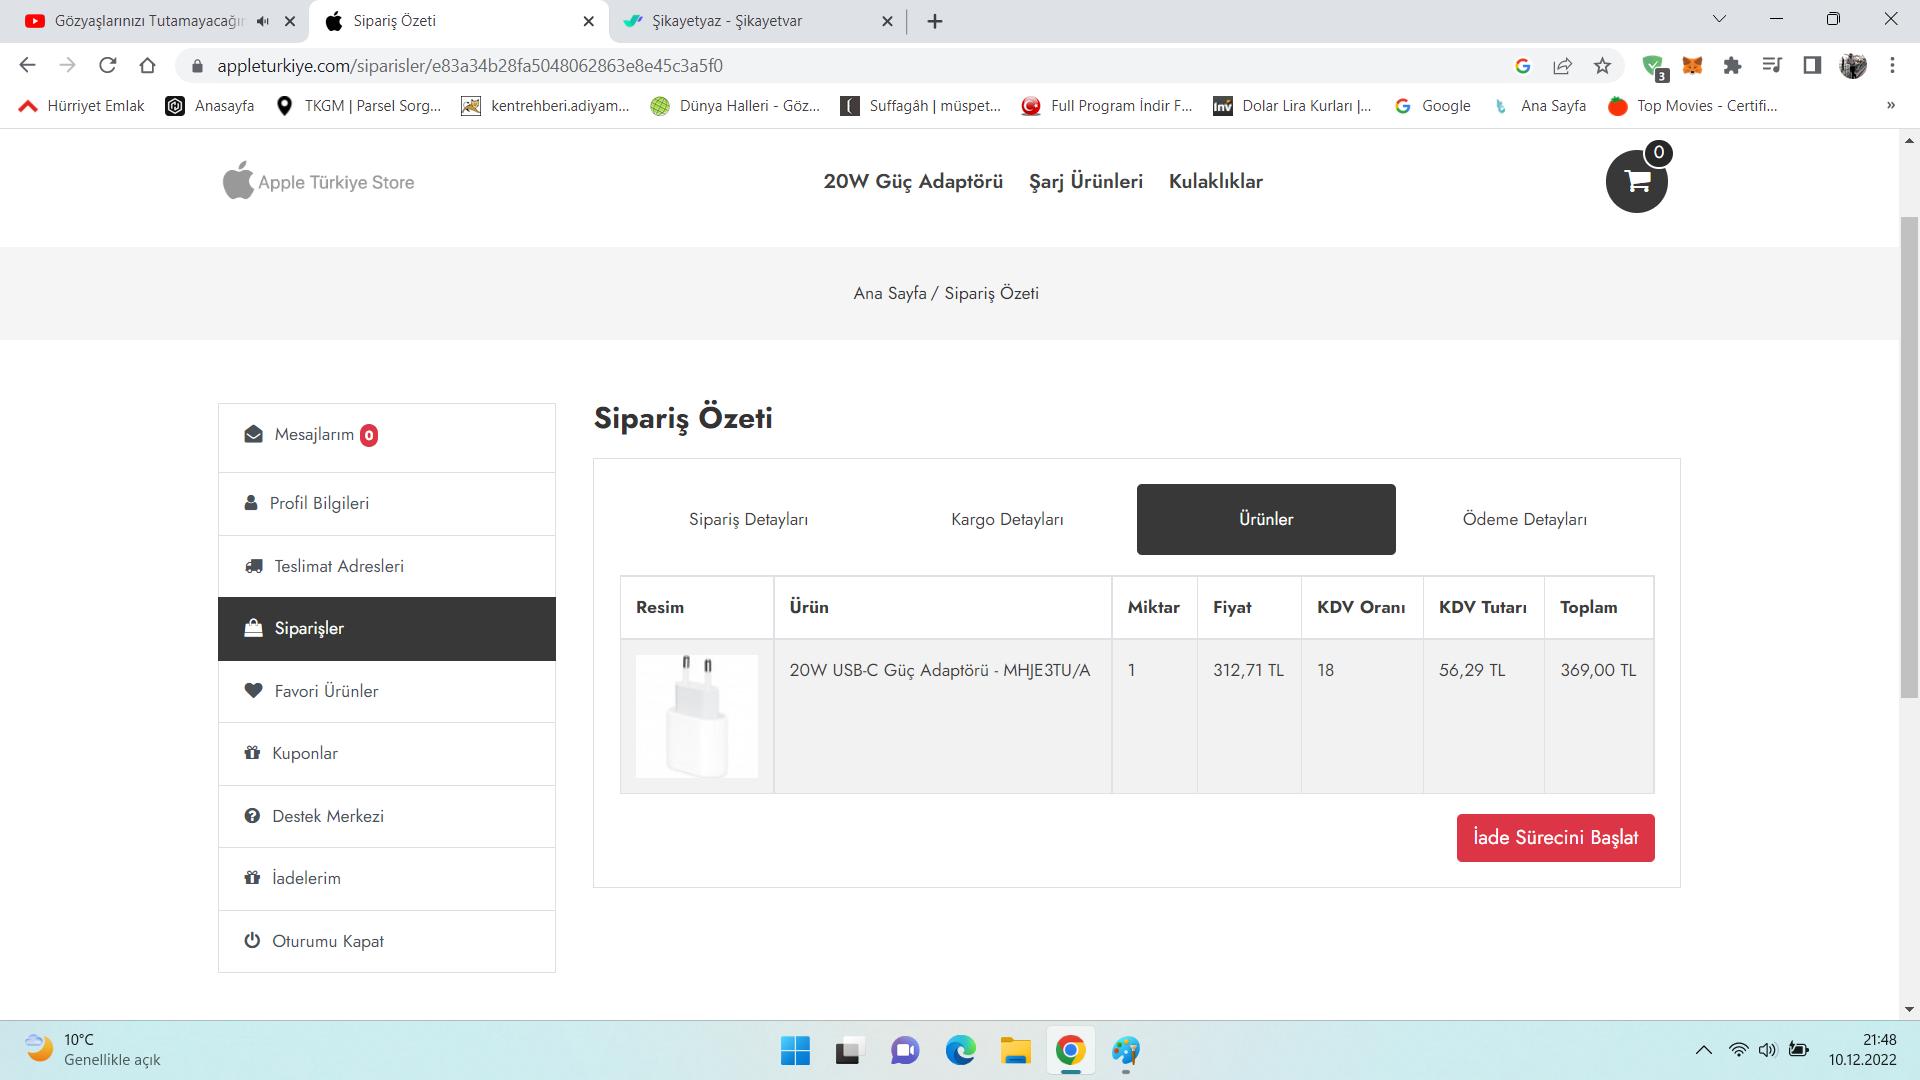Click the share page icon in address bar
Image resolution: width=1920 pixels, height=1080 pixels.
(1562, 66)
